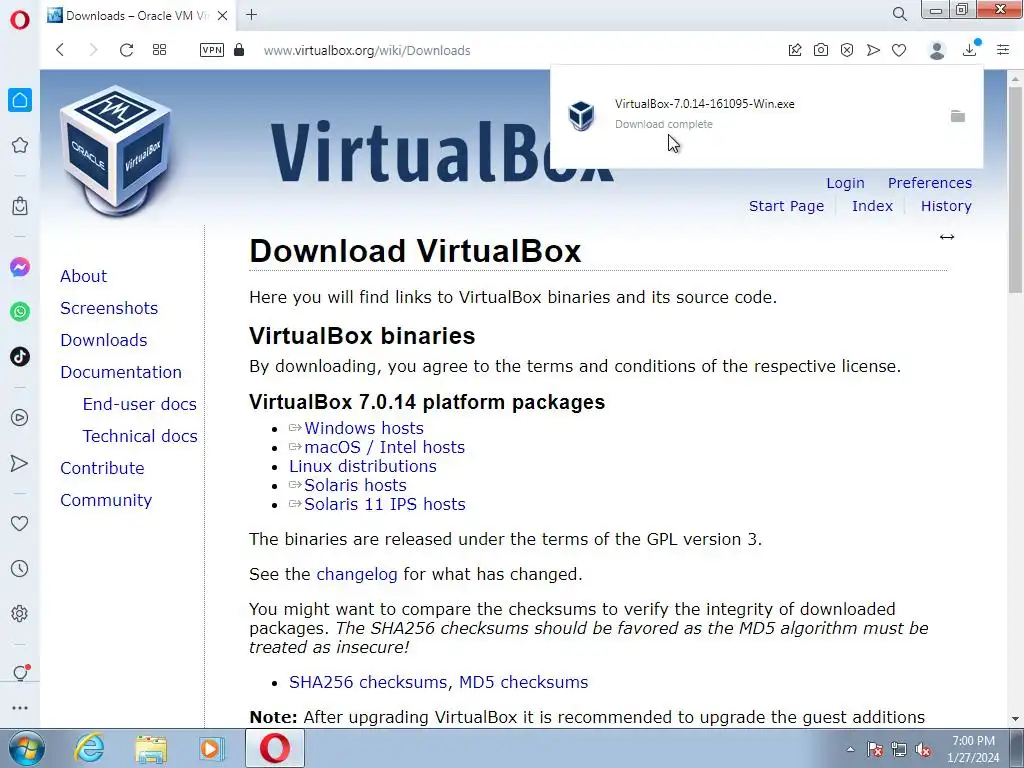Open the Index page link
This screenshot has width=1024, height=768.
(872, 206)
